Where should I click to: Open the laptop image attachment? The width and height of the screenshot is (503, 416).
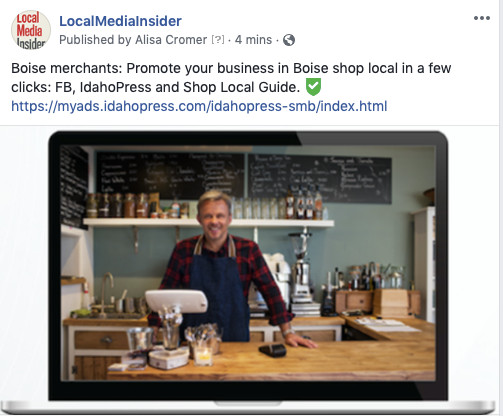pos(248,272)
